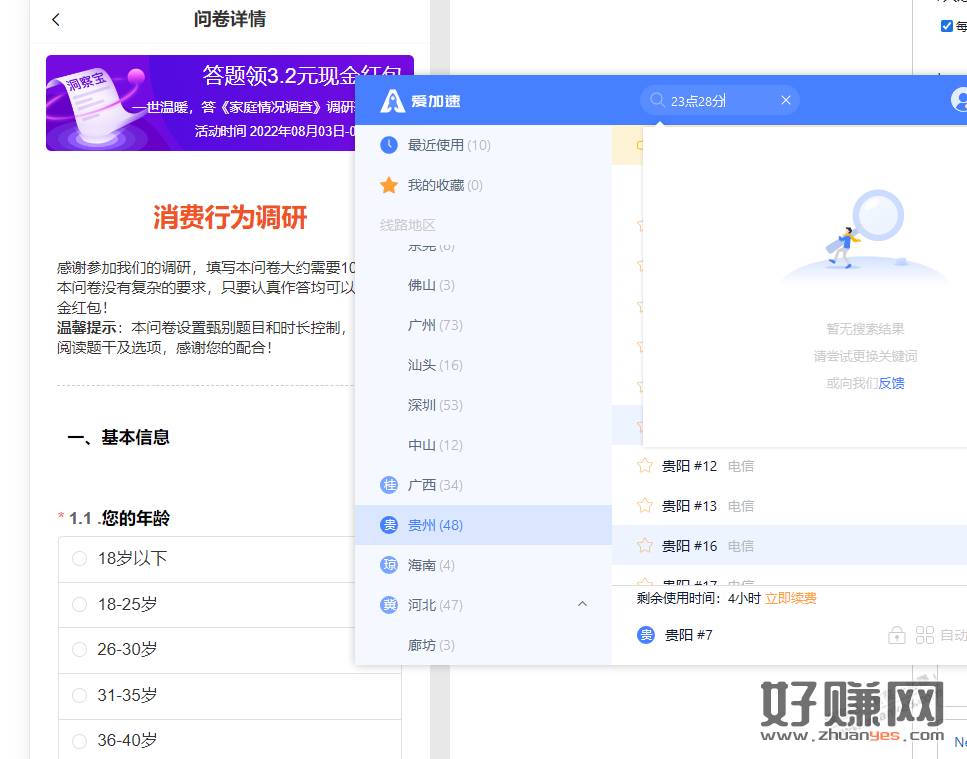Click the star icon beside 我的收藏
Screen dimensions: 967x759
389,185
